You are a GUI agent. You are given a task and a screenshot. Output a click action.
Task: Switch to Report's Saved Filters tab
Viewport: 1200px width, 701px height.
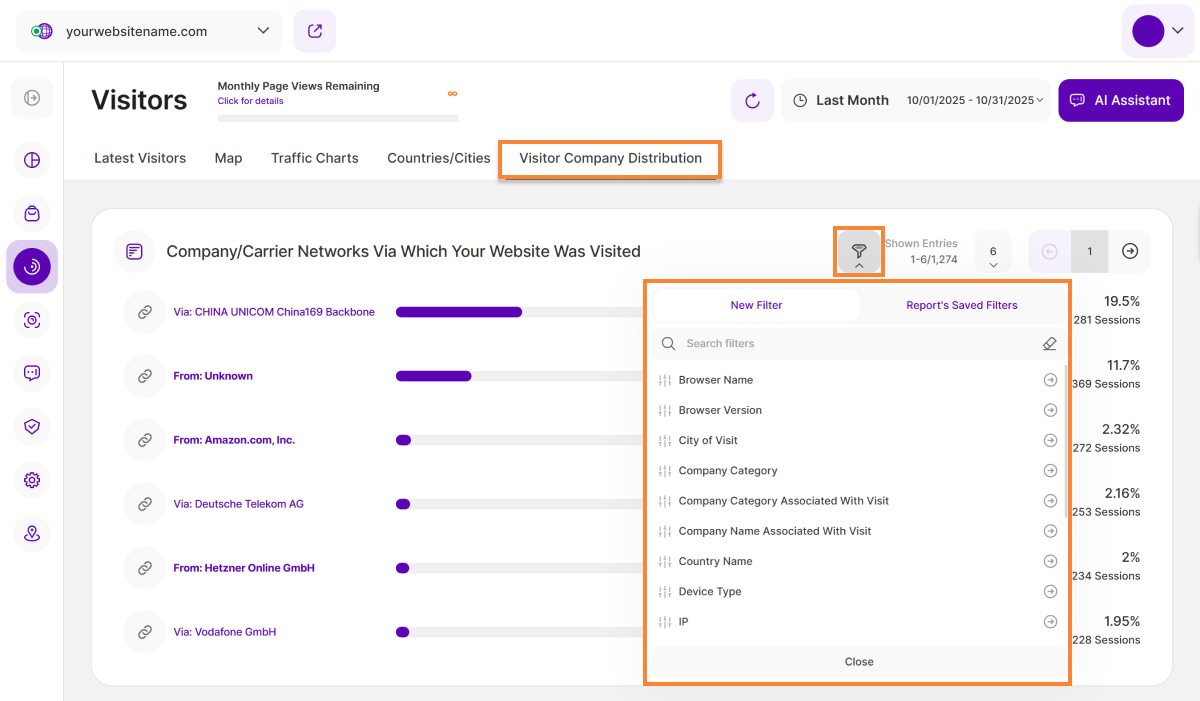click(961, 305)
